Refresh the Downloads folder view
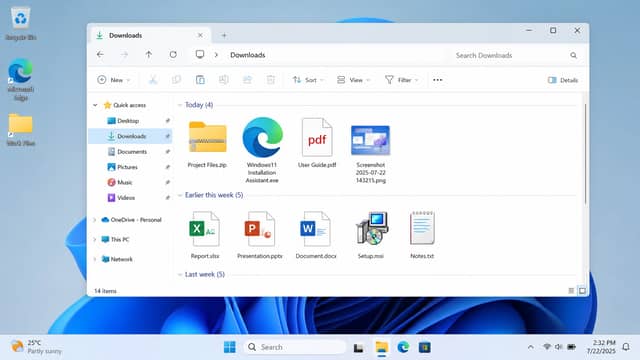The width and height of the screenshot is (640, 360). point(173,54)
